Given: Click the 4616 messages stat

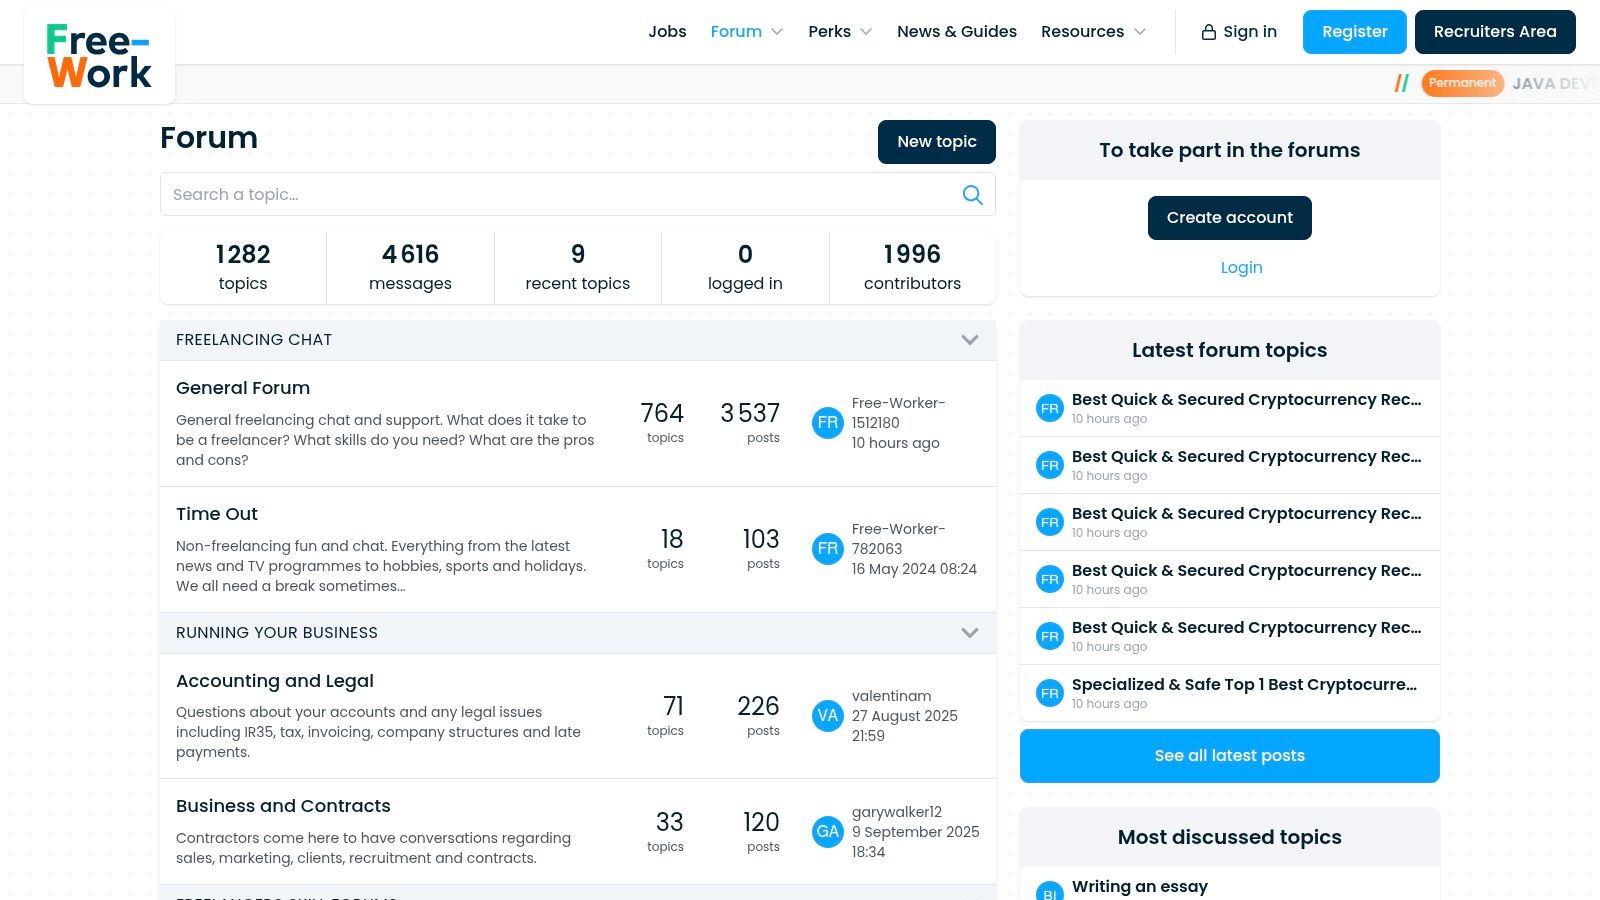Looking at the screenshot, I should pyautogui.click(x=410, y=268).
